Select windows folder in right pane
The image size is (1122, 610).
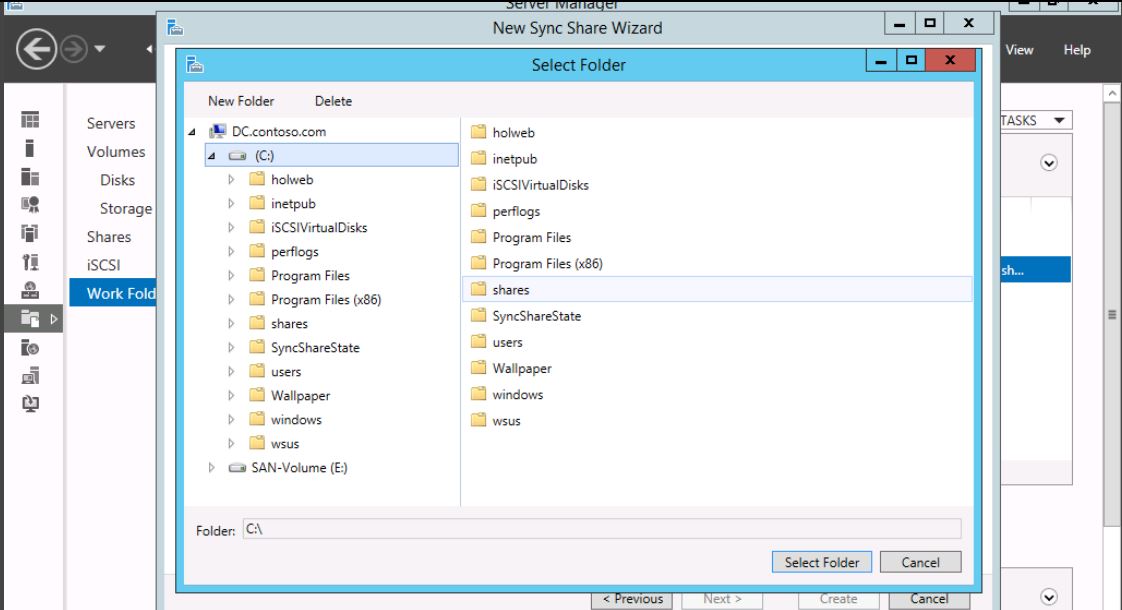point(517,394)
